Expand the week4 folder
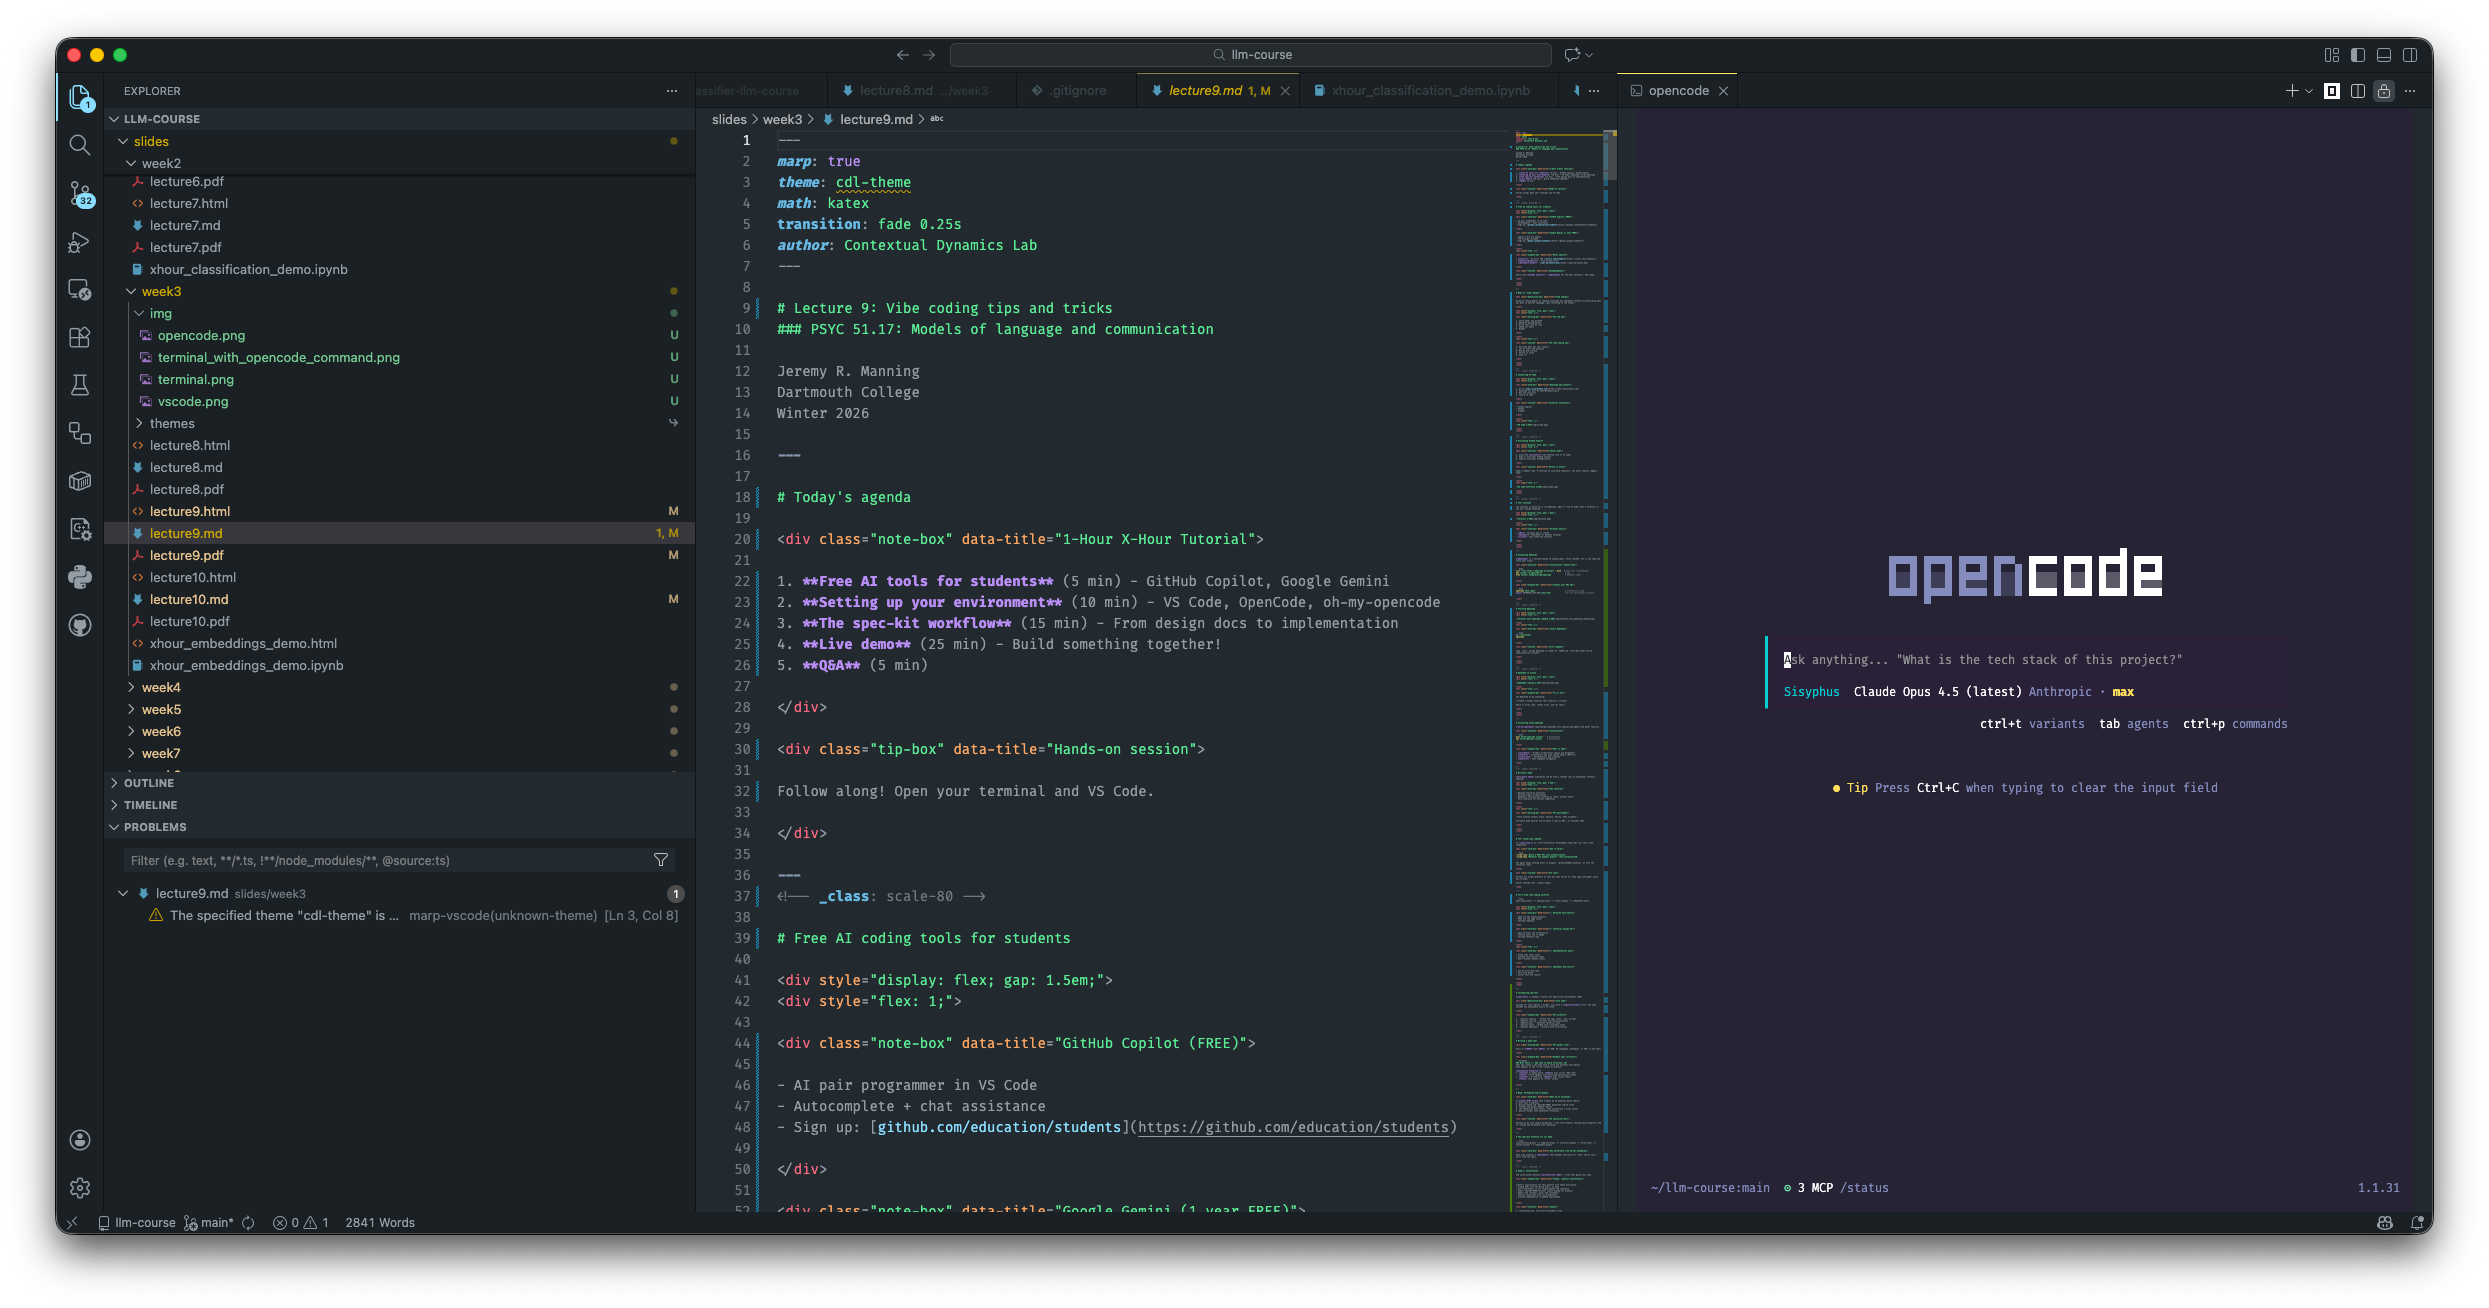 click(x=161, y=687)
